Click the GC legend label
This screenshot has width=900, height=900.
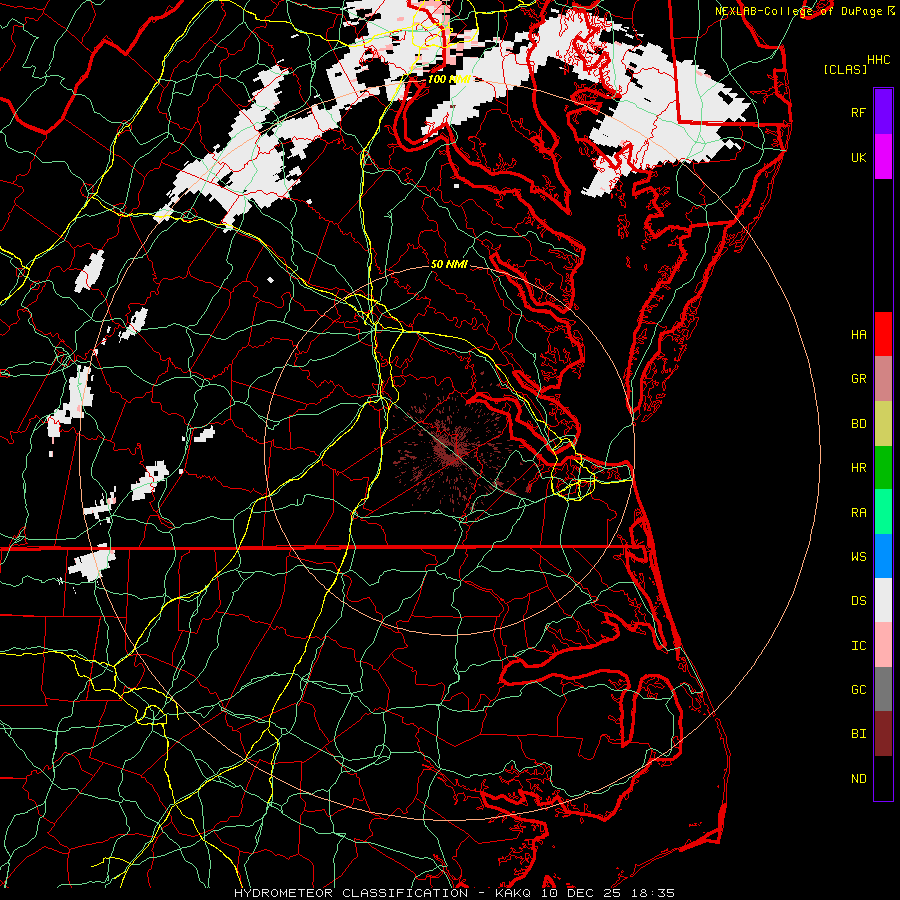(x=859, y=690)
